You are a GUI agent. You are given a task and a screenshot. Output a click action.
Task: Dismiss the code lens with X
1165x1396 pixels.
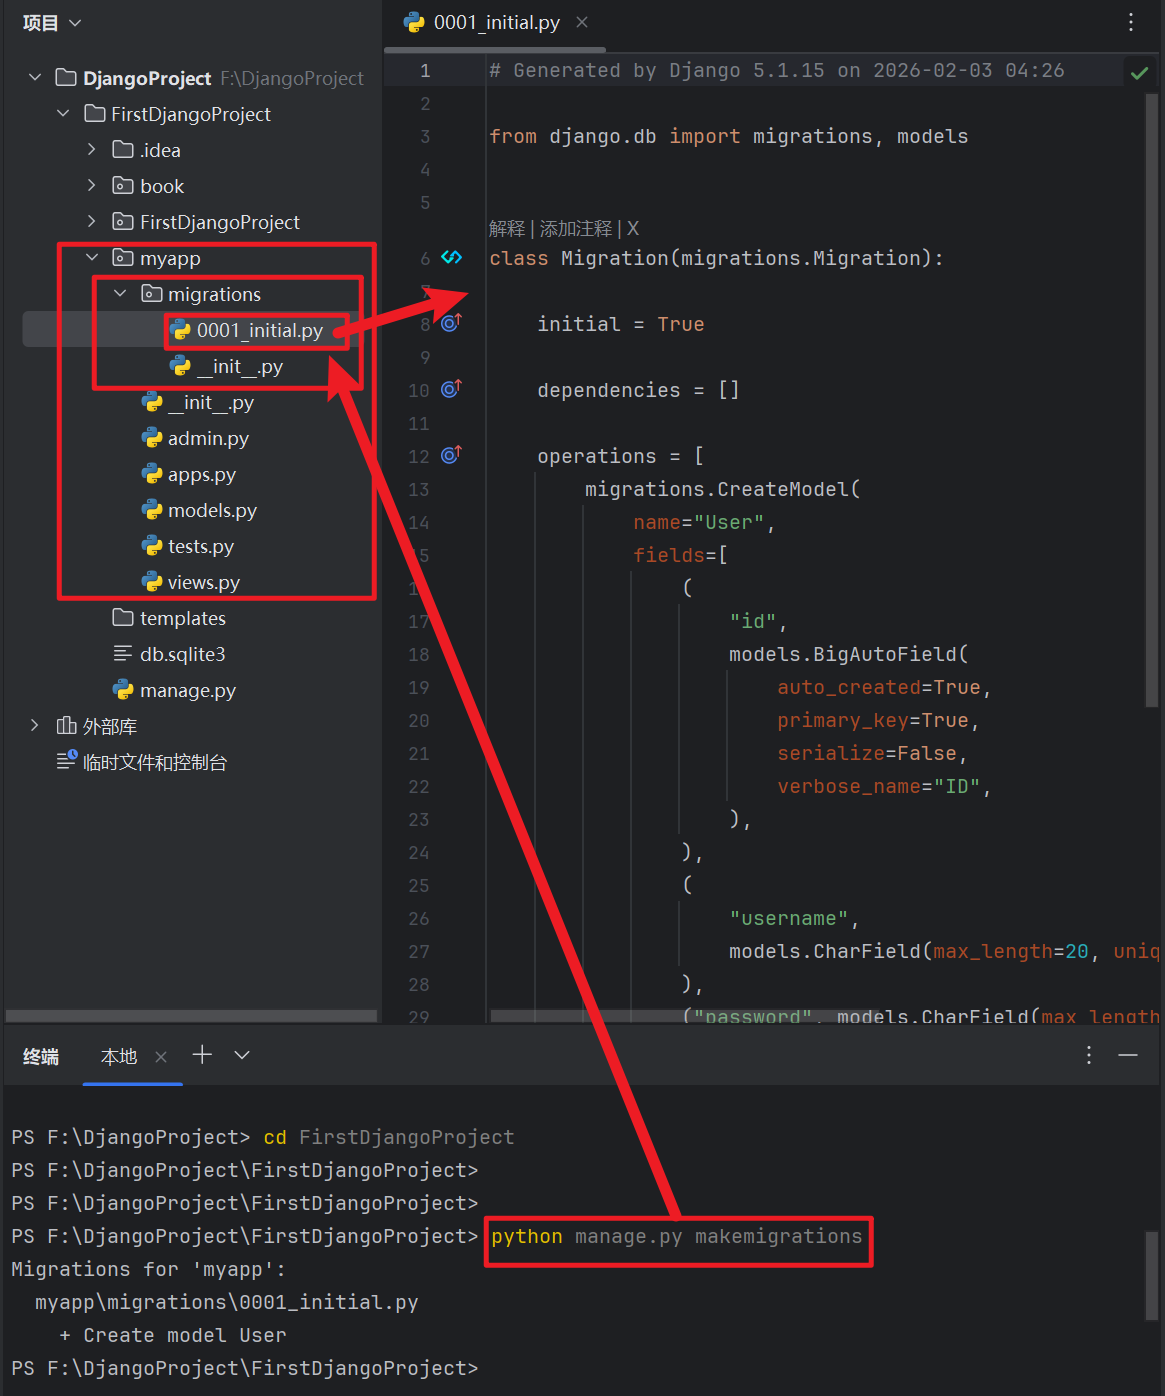[x=633, y=229]
